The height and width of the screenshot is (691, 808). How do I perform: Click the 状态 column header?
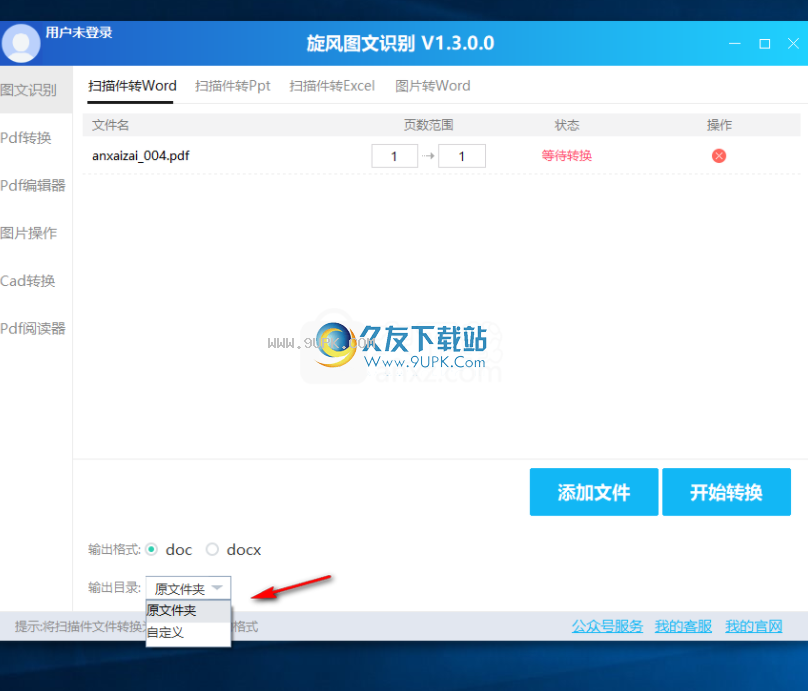(567, 125)
